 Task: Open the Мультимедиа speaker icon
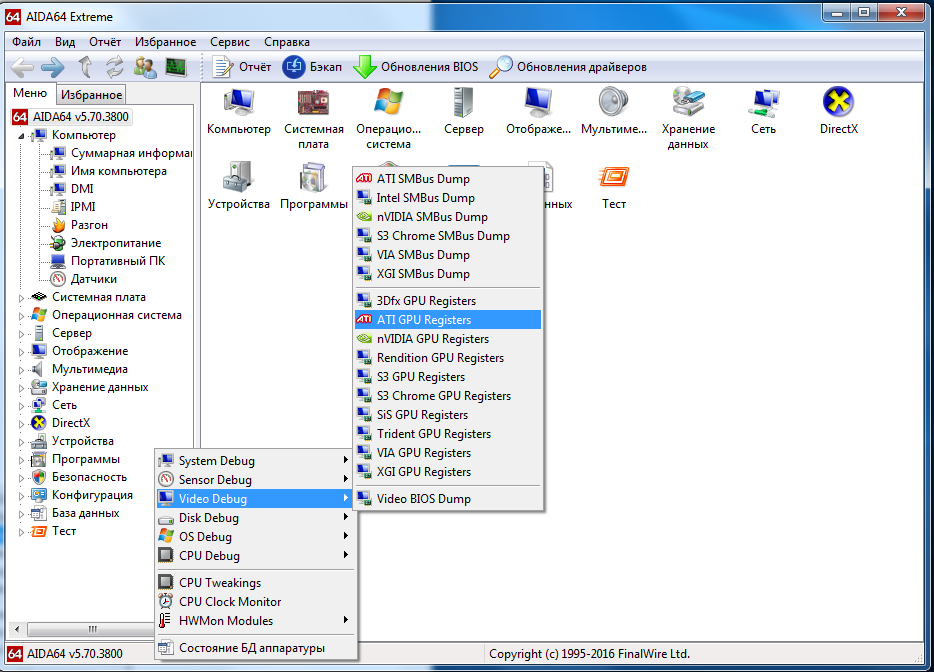tap(614, 112)
